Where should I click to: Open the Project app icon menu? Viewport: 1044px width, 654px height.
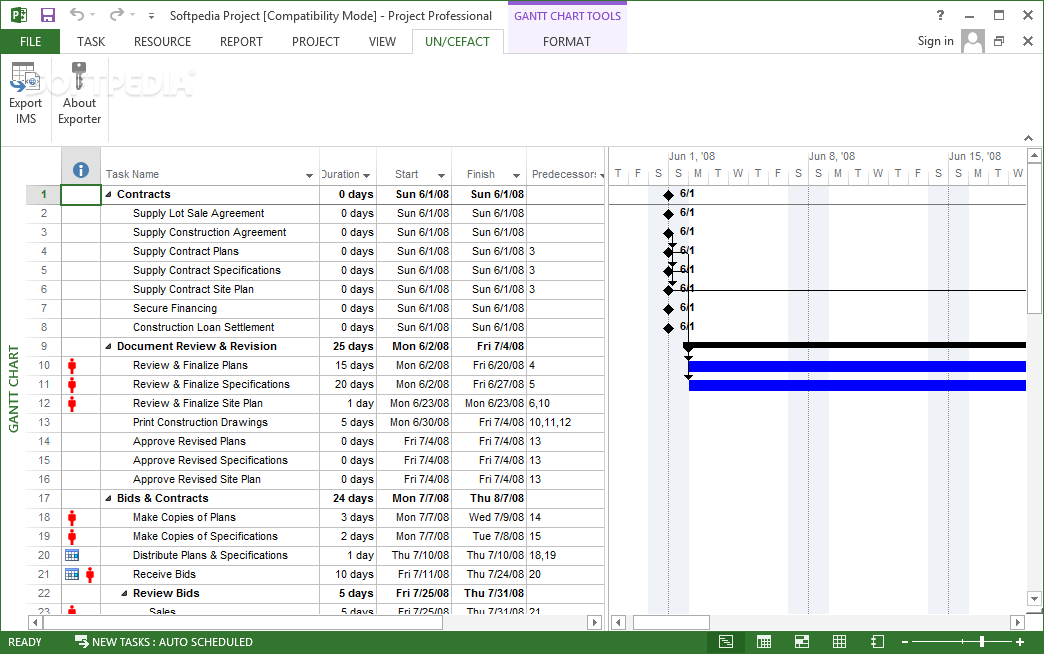(x=19, y=15)
